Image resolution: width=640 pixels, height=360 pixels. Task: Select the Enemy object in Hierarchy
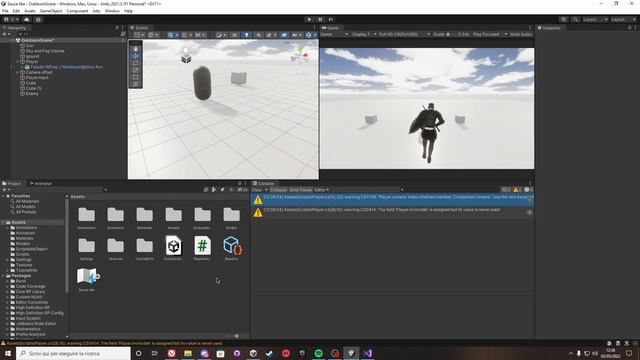pyautogui.click(x=32, y=93)
